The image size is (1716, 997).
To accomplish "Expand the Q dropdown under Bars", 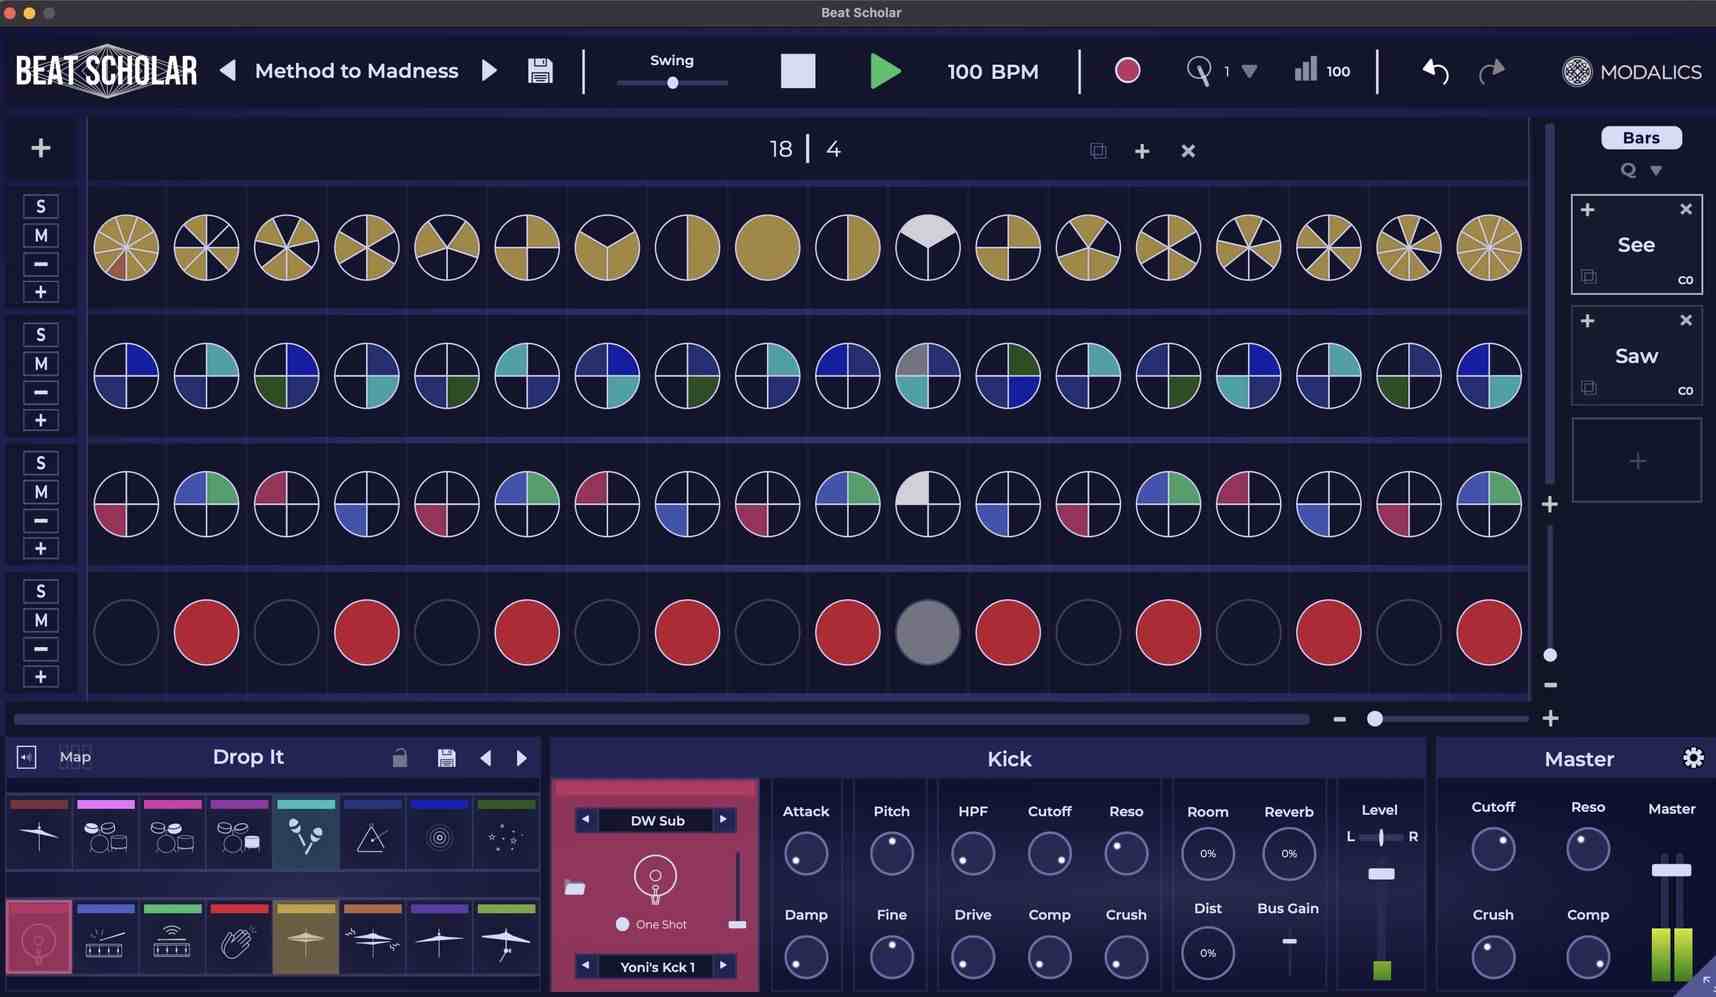I will [1656, 171].
